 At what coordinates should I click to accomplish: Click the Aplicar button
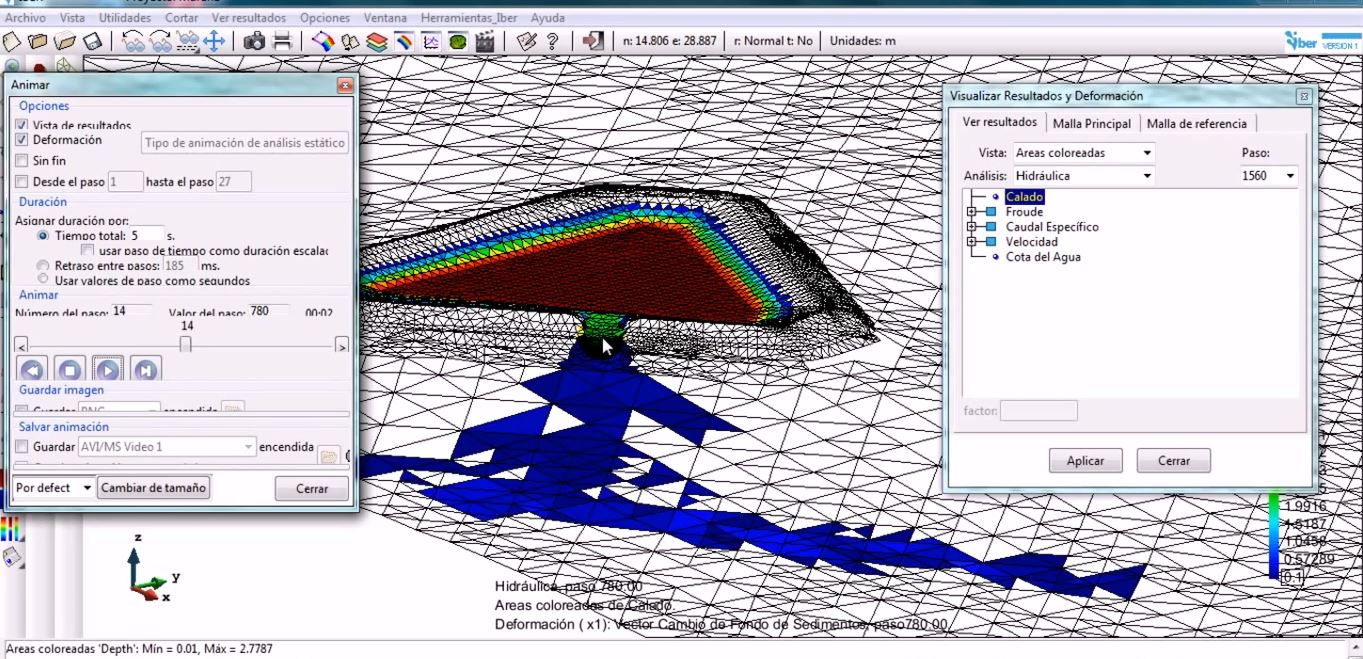click(x=1085, y=461)
